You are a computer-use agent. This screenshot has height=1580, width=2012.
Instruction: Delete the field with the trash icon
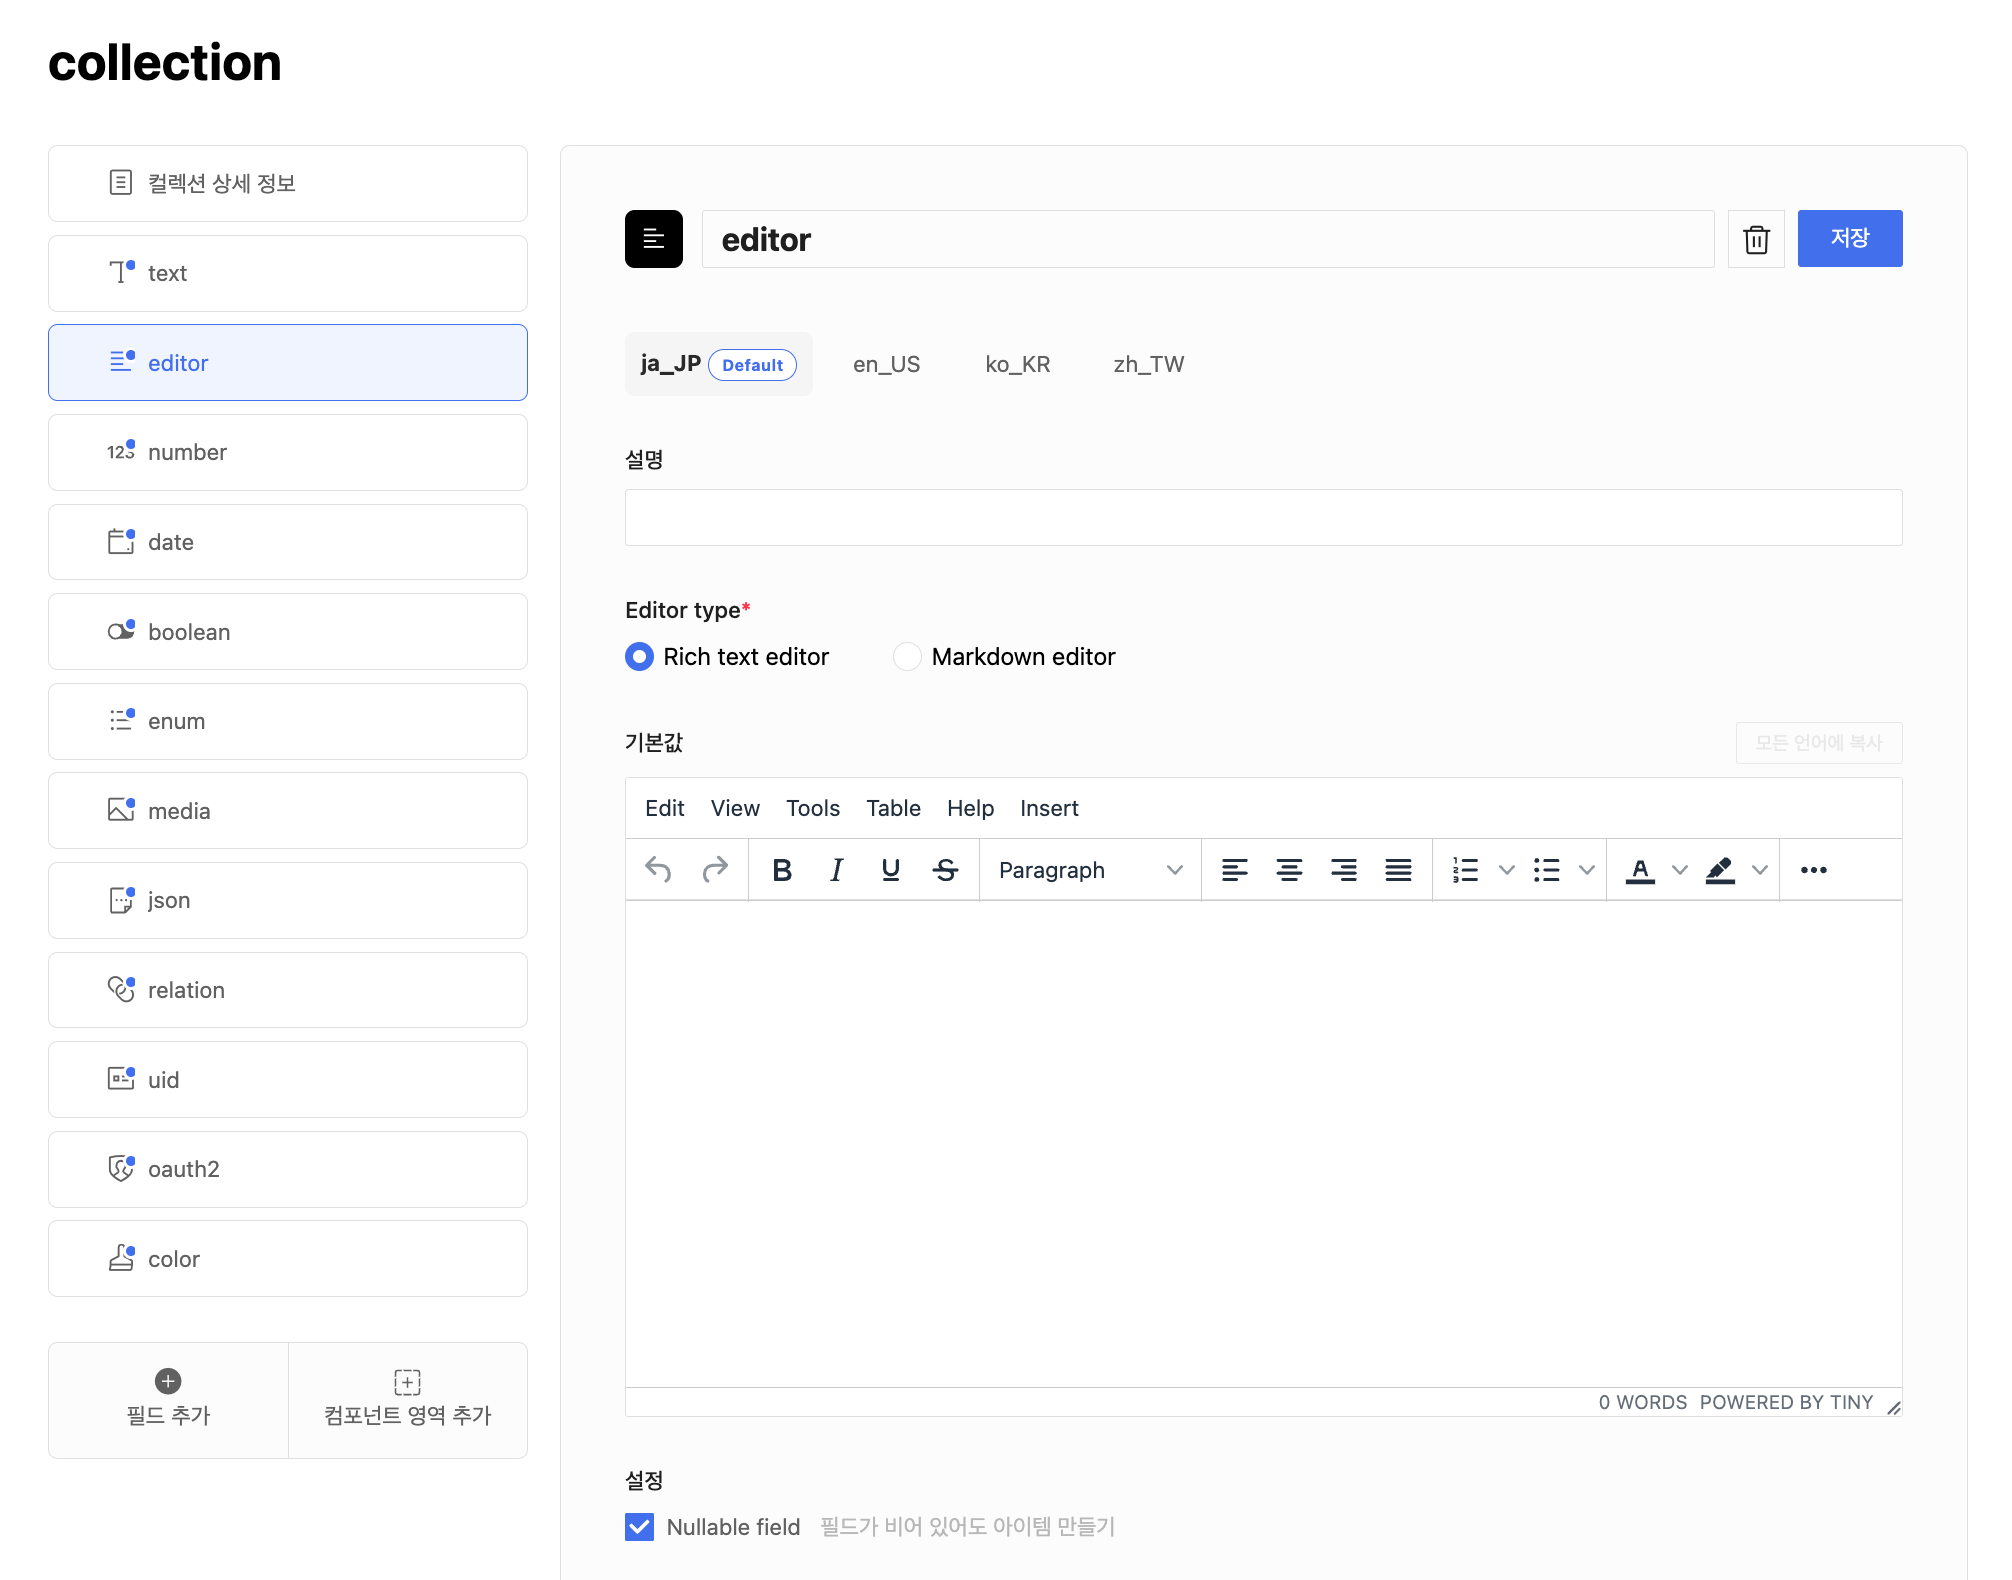1757,239
